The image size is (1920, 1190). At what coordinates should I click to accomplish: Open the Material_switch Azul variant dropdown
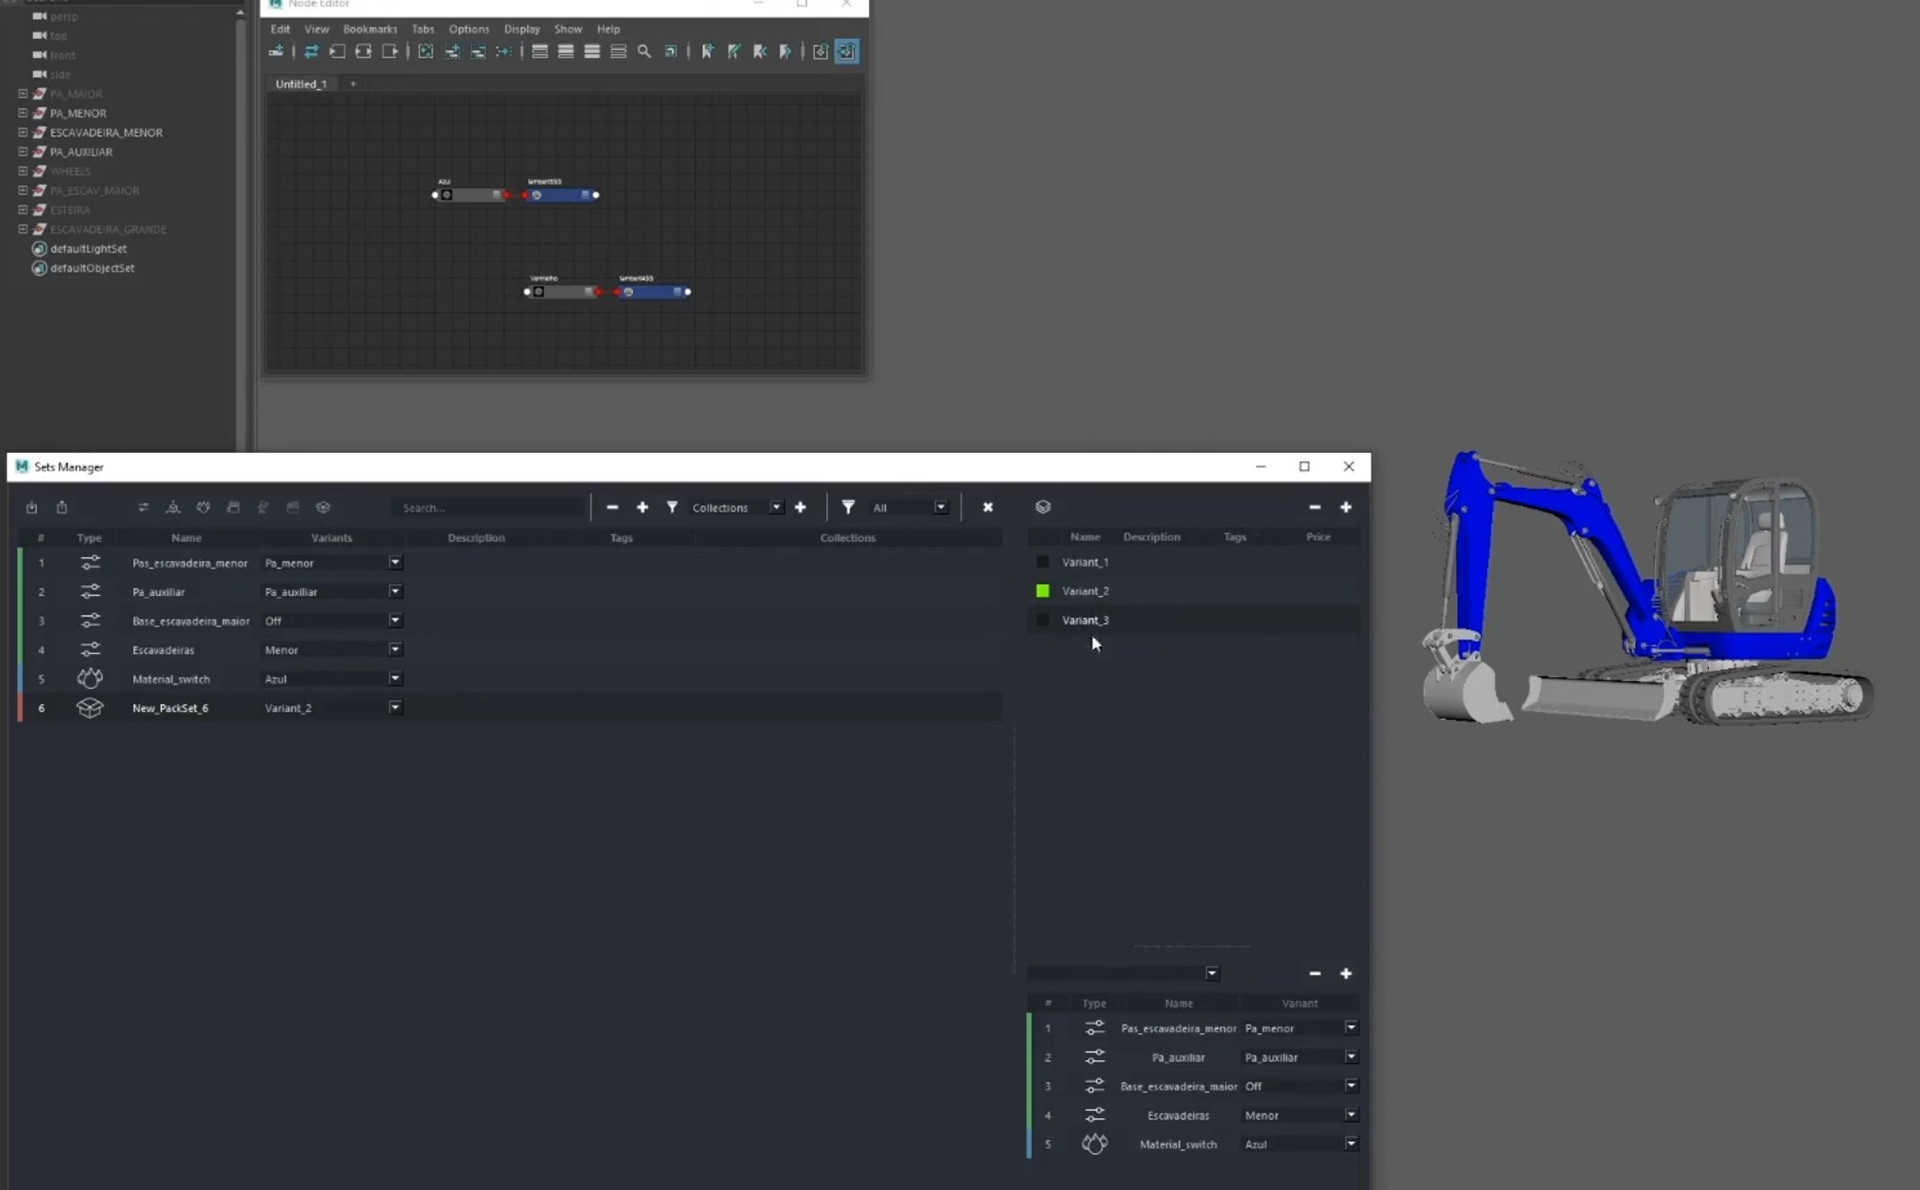[x=395, y=679]
